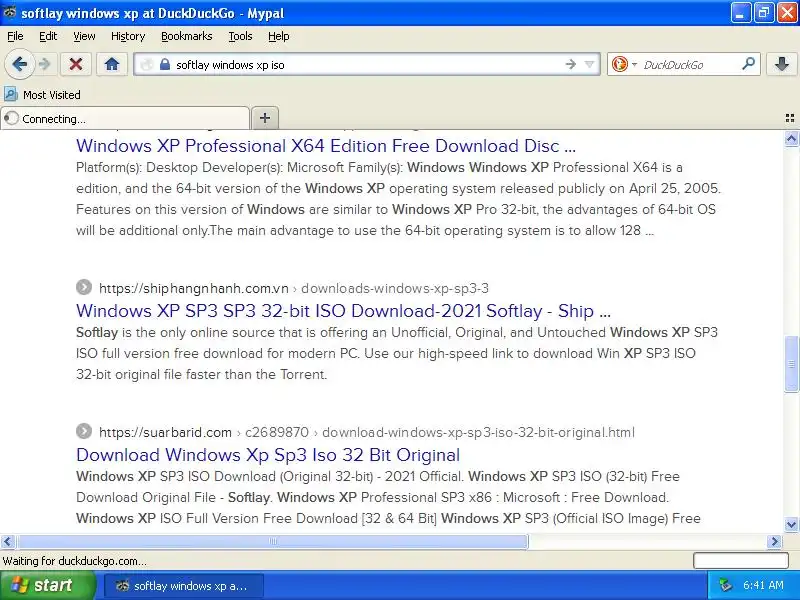Click the Go arrow in the address bar
The image size is (800, 600).
[570, 64]
